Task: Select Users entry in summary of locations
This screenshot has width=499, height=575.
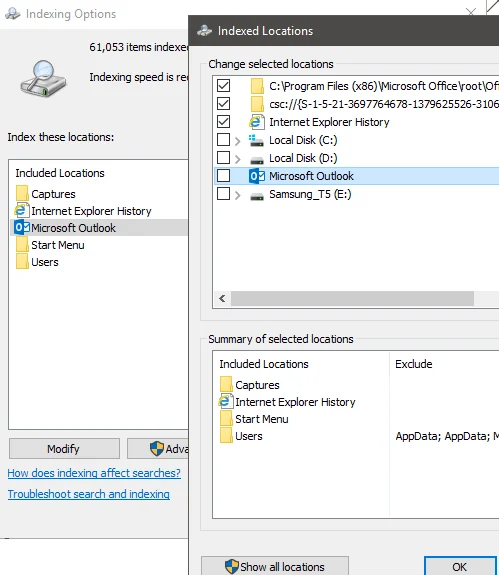Action: click(241, 436)
